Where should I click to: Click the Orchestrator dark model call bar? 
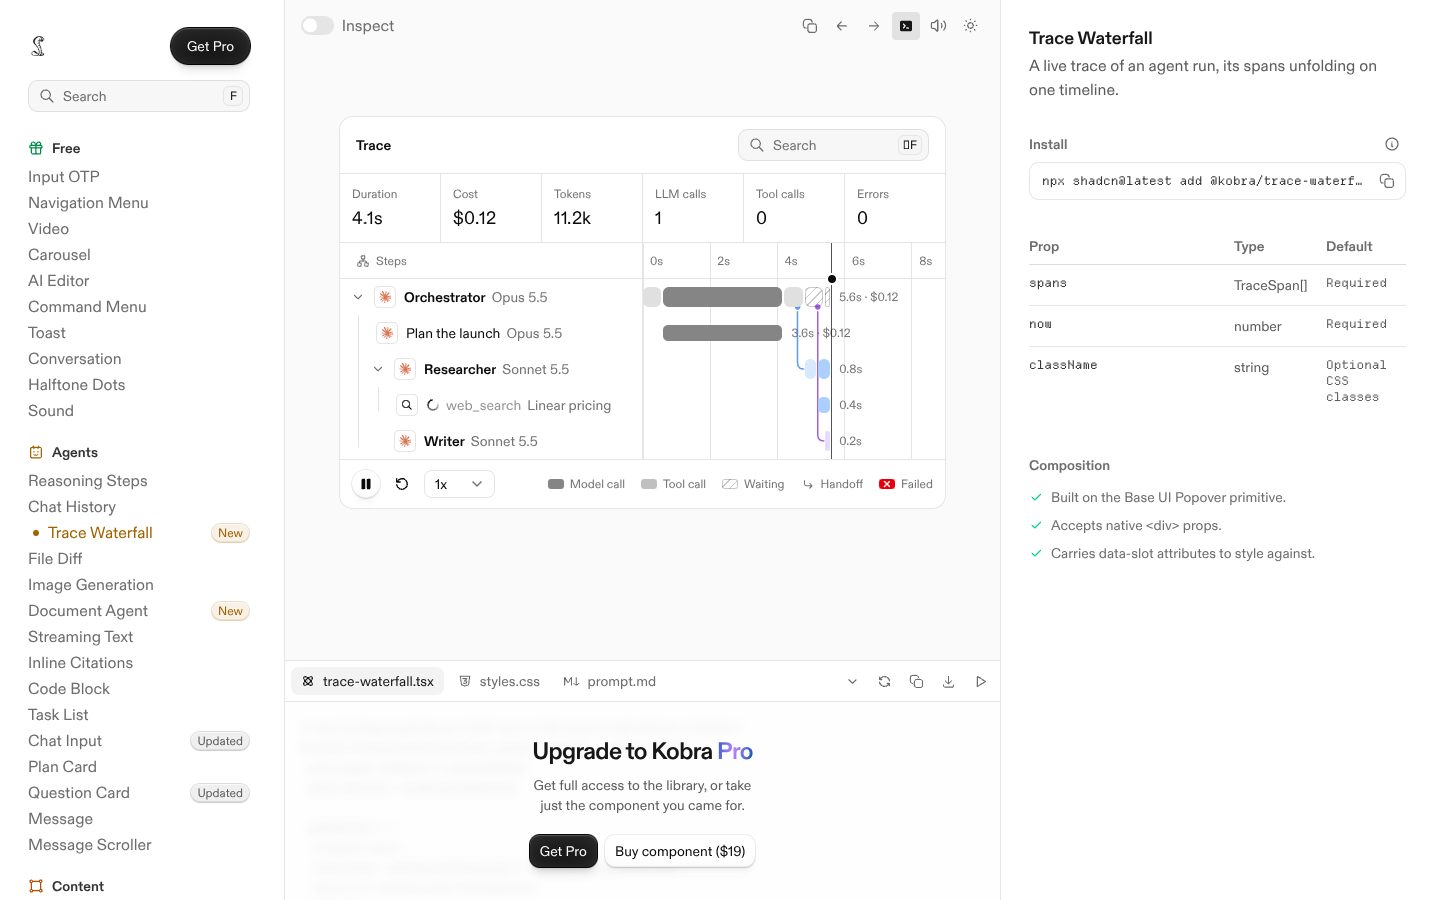coord(722,297)
